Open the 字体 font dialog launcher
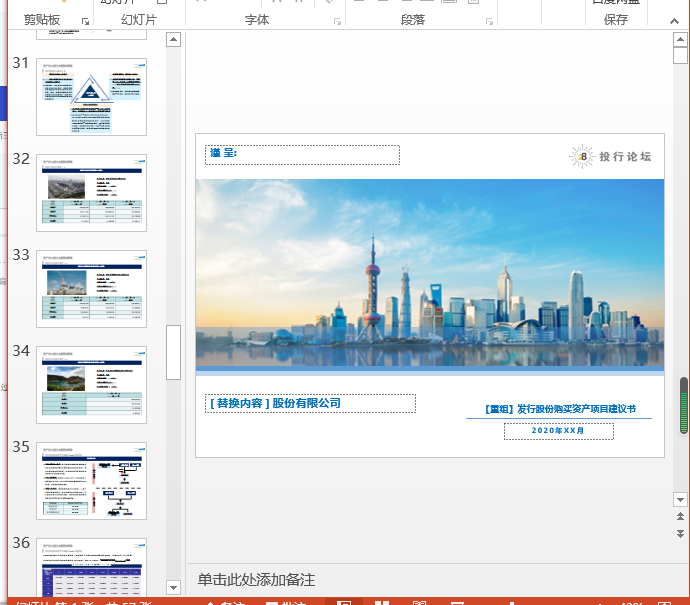Screen dimensions: 690x605 click(x=338, y=22)
